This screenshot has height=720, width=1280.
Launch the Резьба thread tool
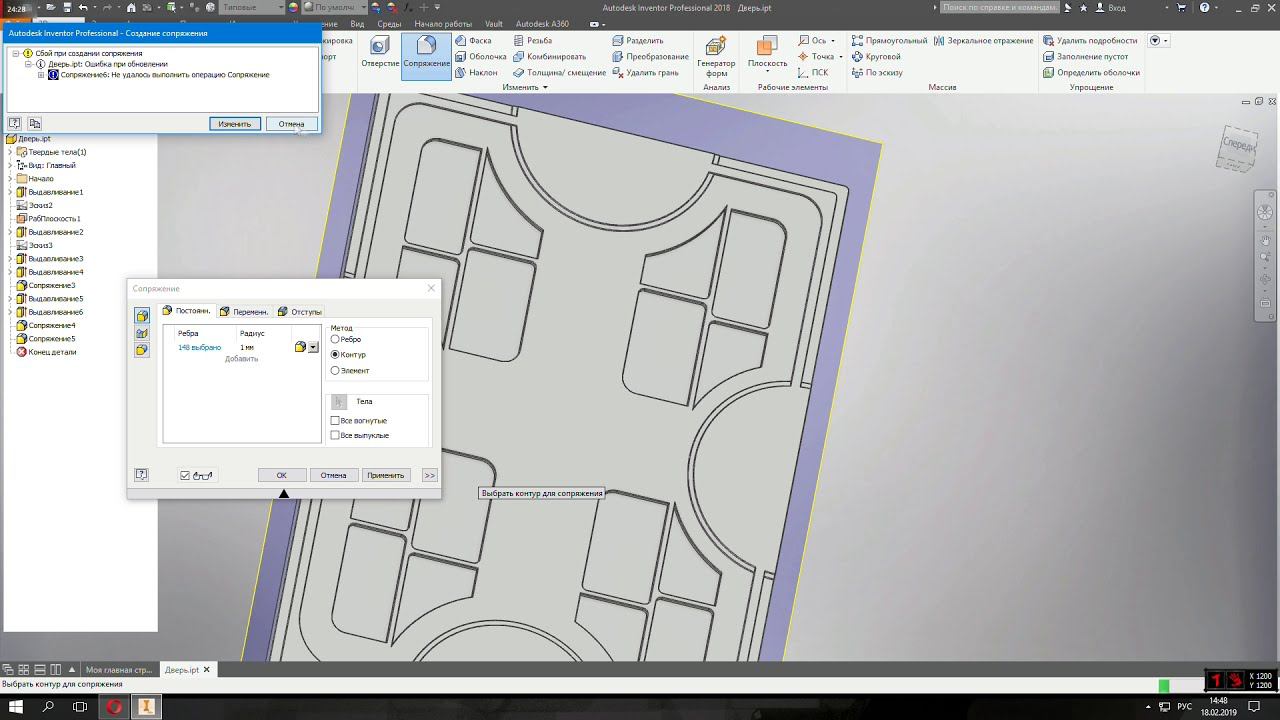(532, 41)
